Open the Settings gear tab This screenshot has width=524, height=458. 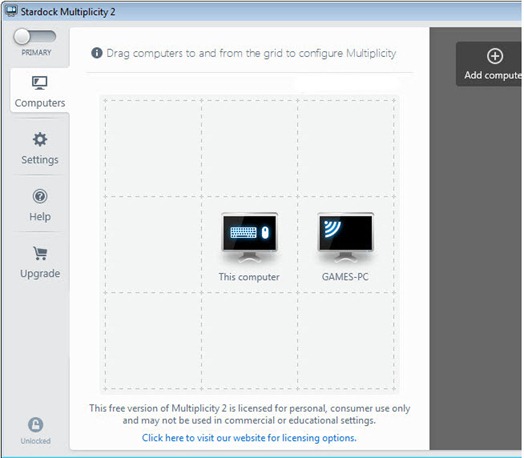(40, 148)
